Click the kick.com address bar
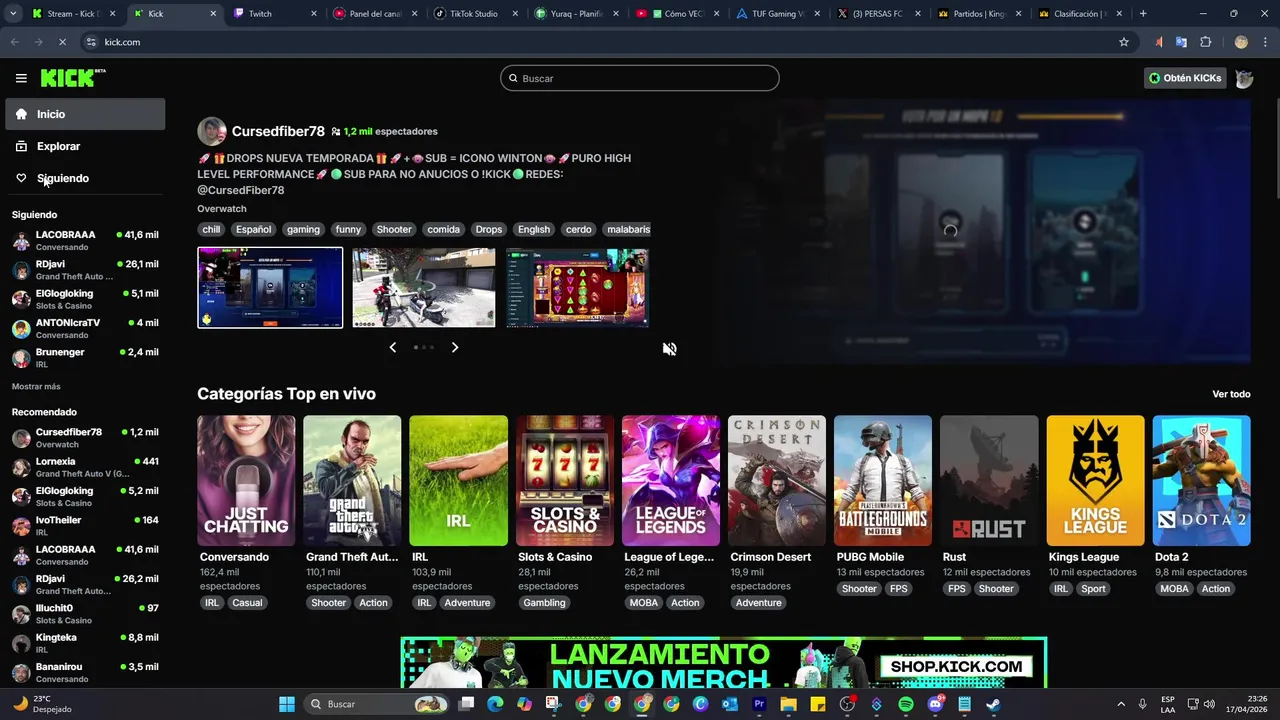Viewport: 1280px width, 720px height. click(600, 42)
